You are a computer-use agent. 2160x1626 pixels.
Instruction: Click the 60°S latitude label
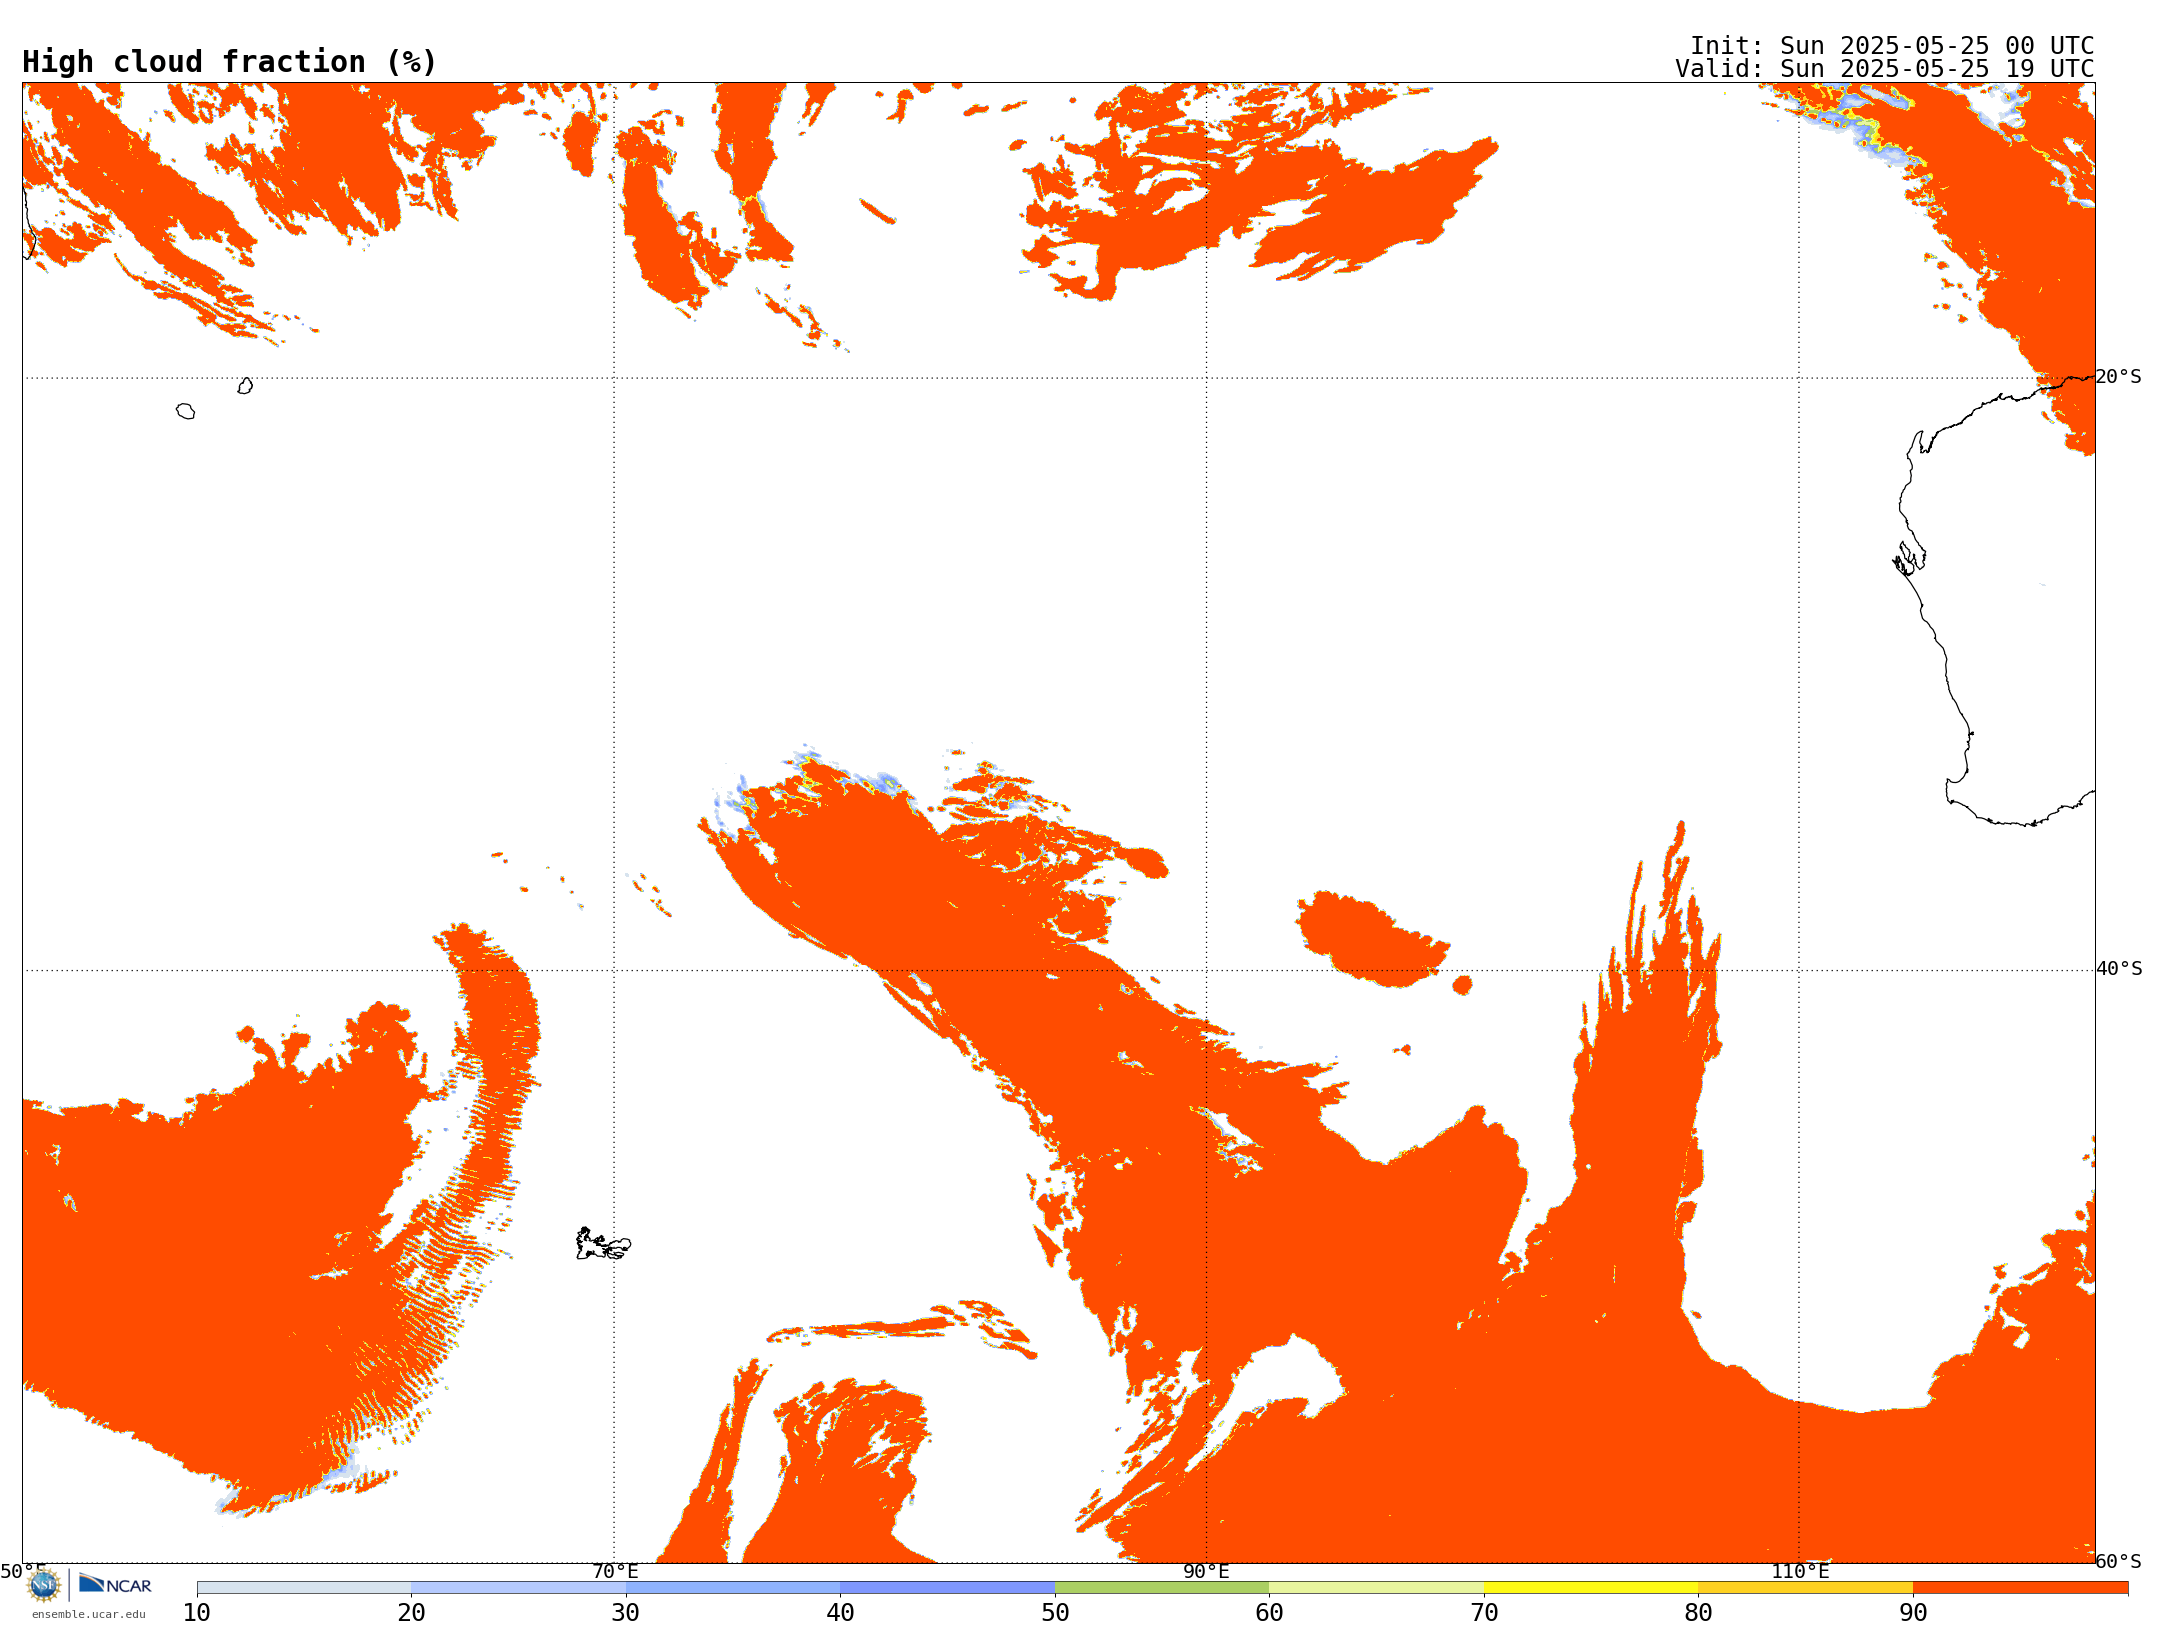(x=2119, y=1561)
